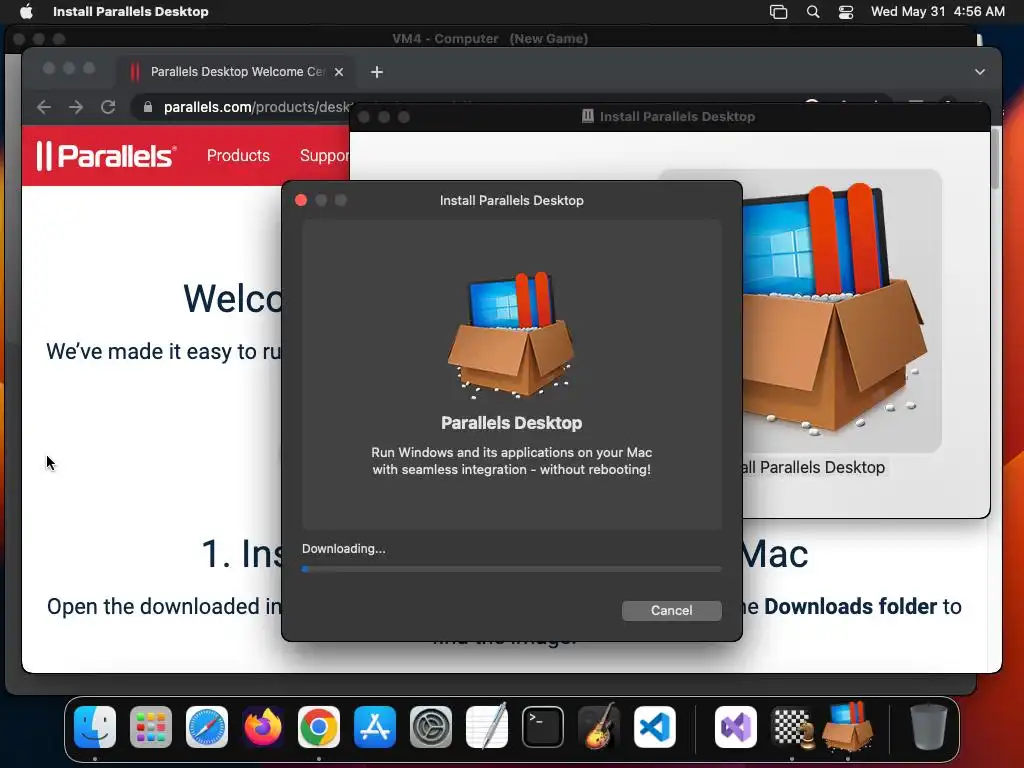Click the Downloads folder bold text on page
Viewport: 1024px width, 768px height.
tap(850, 607)
